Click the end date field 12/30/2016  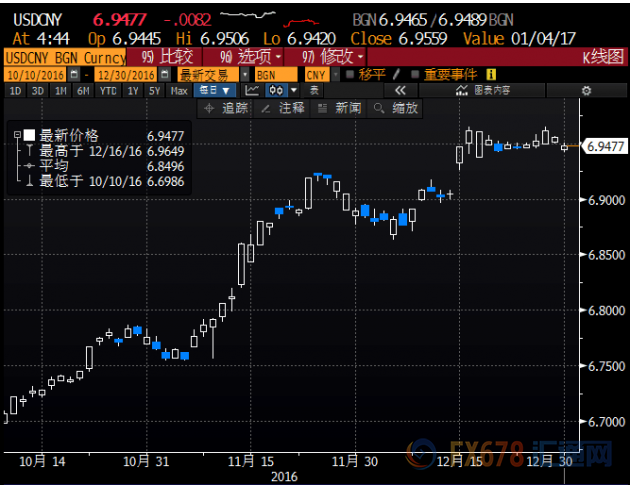127,75
